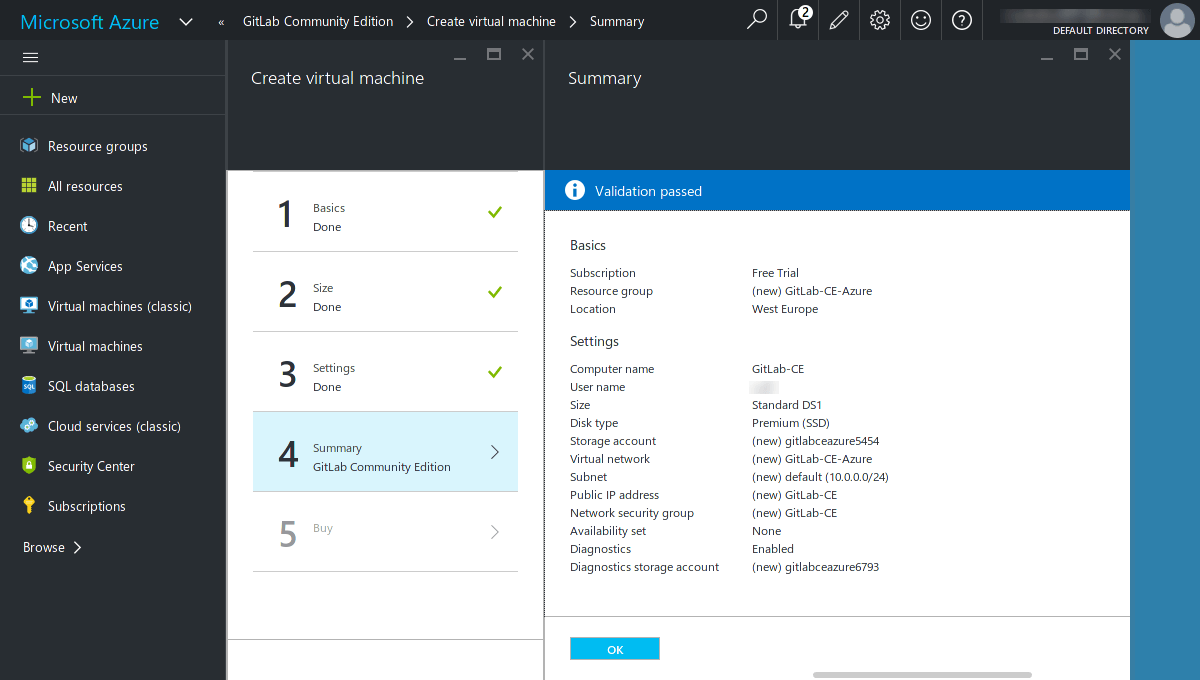Image resolution: width=1200 pixels, height=680 pixels.
Task: Open help using the question mark icon
Action: (x=961, y=20)
